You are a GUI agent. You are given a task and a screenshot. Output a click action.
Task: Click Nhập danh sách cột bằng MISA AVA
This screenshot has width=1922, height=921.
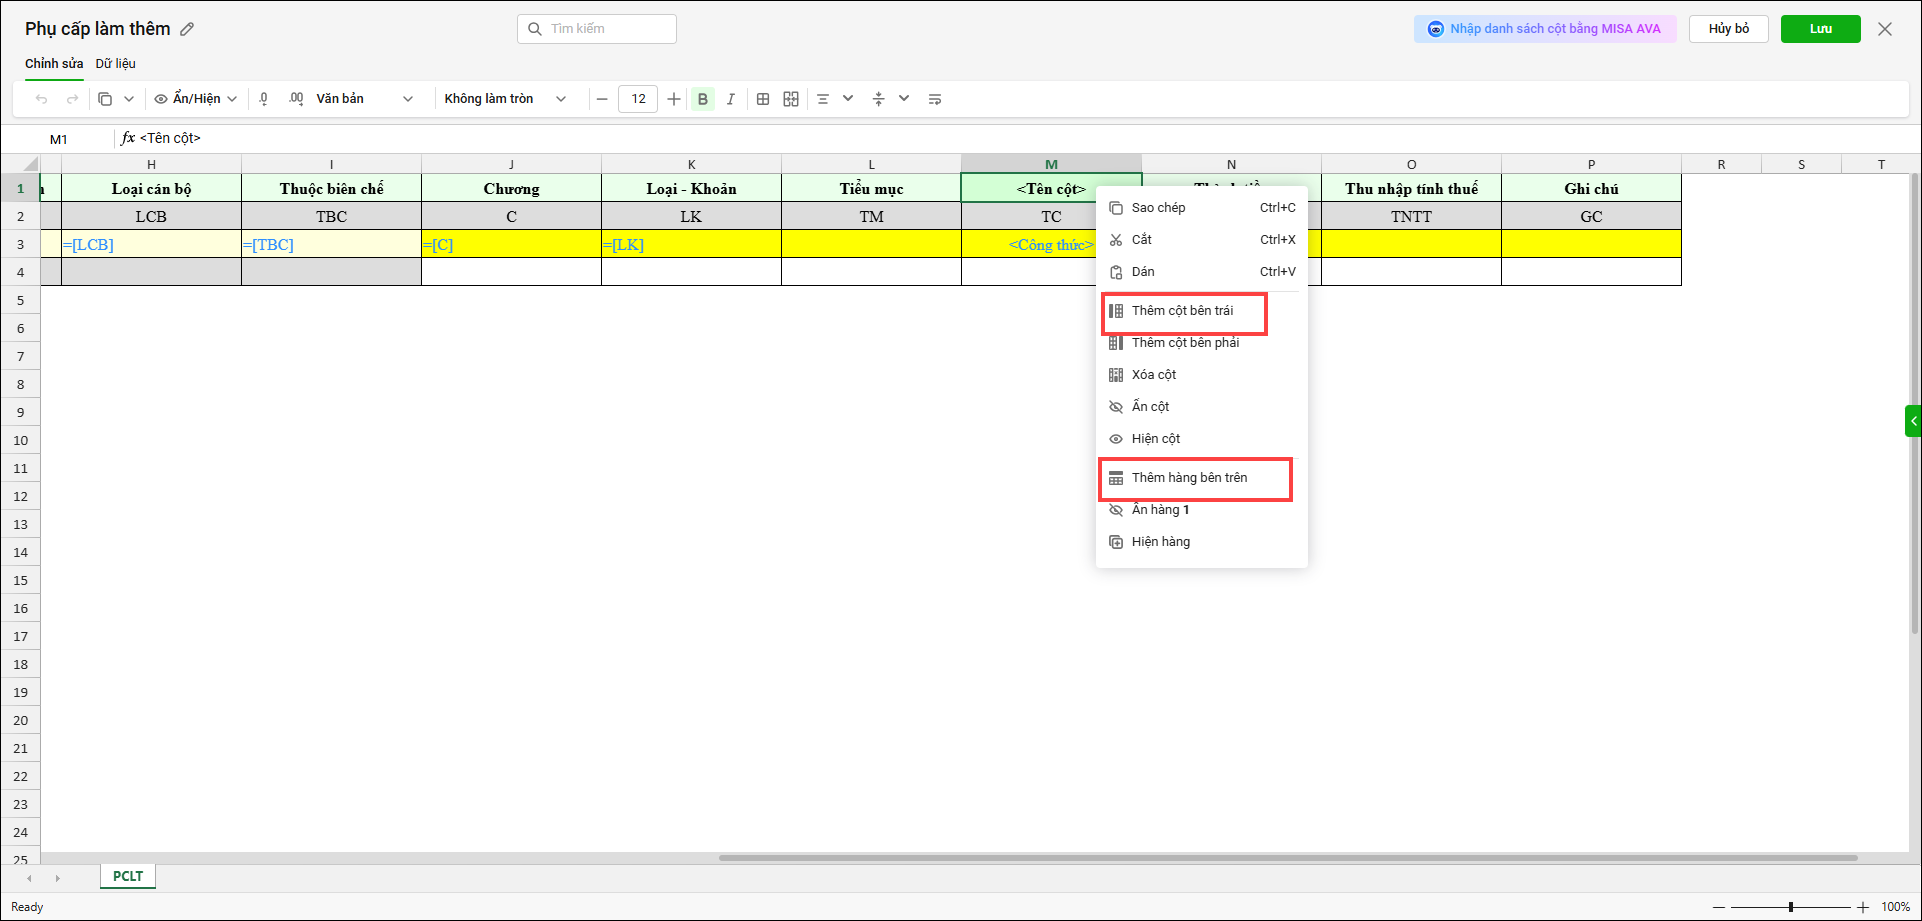1545,29
